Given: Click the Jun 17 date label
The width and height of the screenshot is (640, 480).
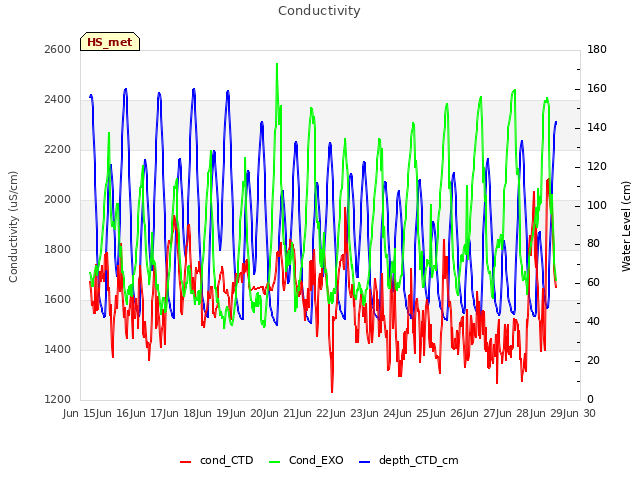Looking at the screenshot, I should click(147, 413).
